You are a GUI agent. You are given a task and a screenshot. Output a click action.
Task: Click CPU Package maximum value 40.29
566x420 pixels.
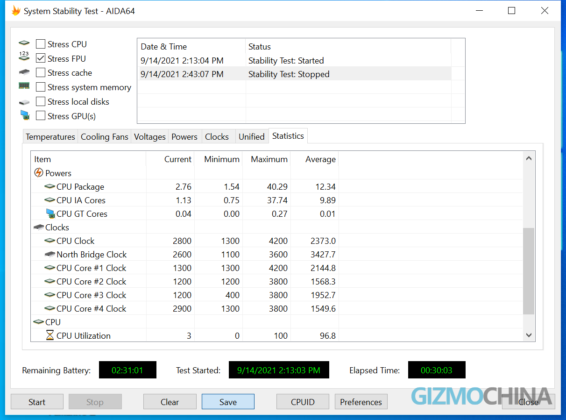(x=277, y=187)
